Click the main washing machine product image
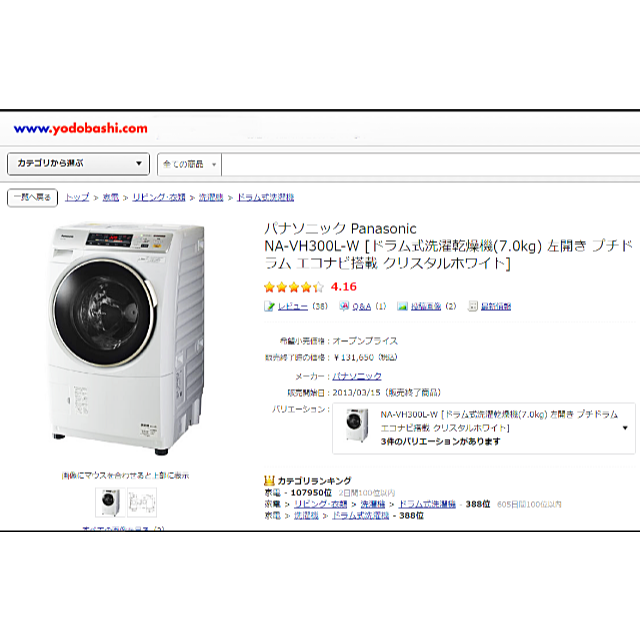Viewport: 640px width, 640px height. 127,338
